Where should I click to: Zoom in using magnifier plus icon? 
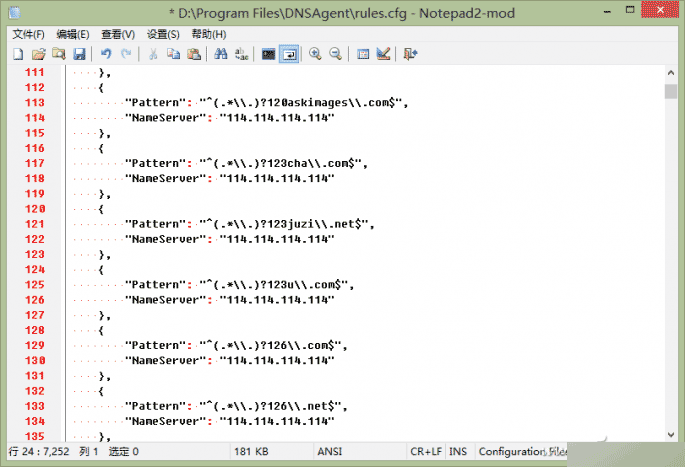click(x=315, y=54)
